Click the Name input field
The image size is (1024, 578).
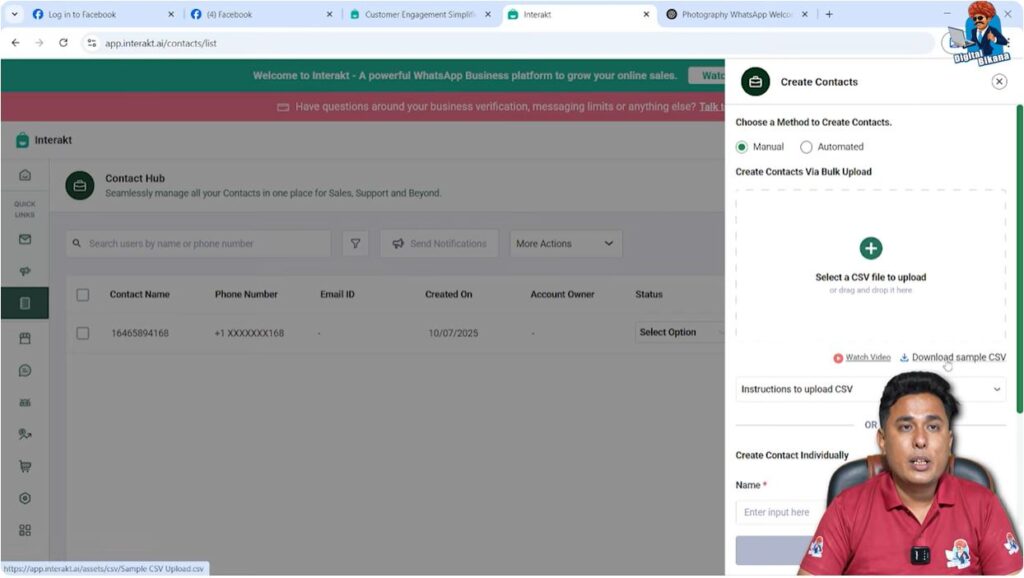pos(780,512)
